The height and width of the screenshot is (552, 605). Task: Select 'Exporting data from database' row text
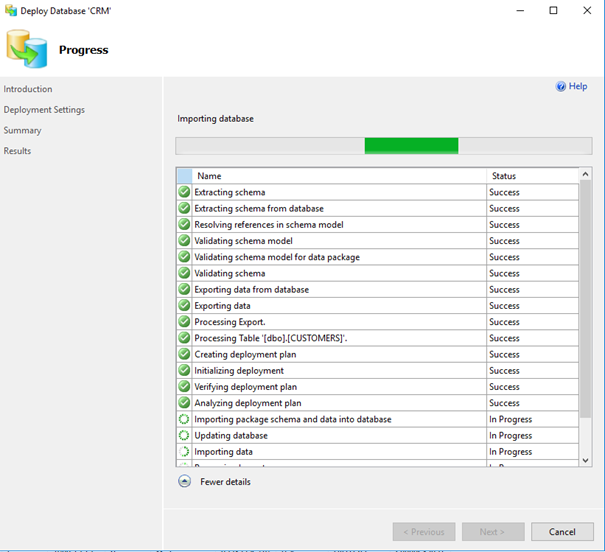[x=252, y=290]
